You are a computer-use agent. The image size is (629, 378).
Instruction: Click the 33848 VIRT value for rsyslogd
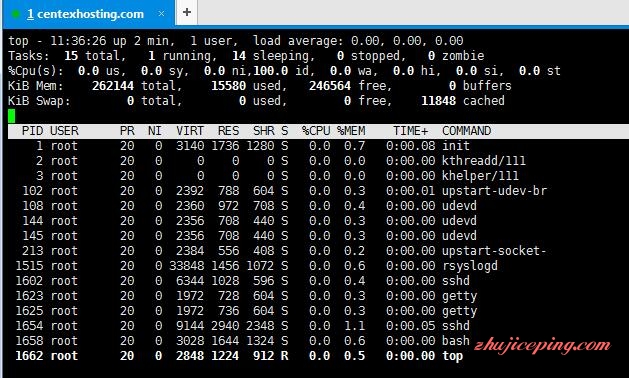tap(187, 266)
